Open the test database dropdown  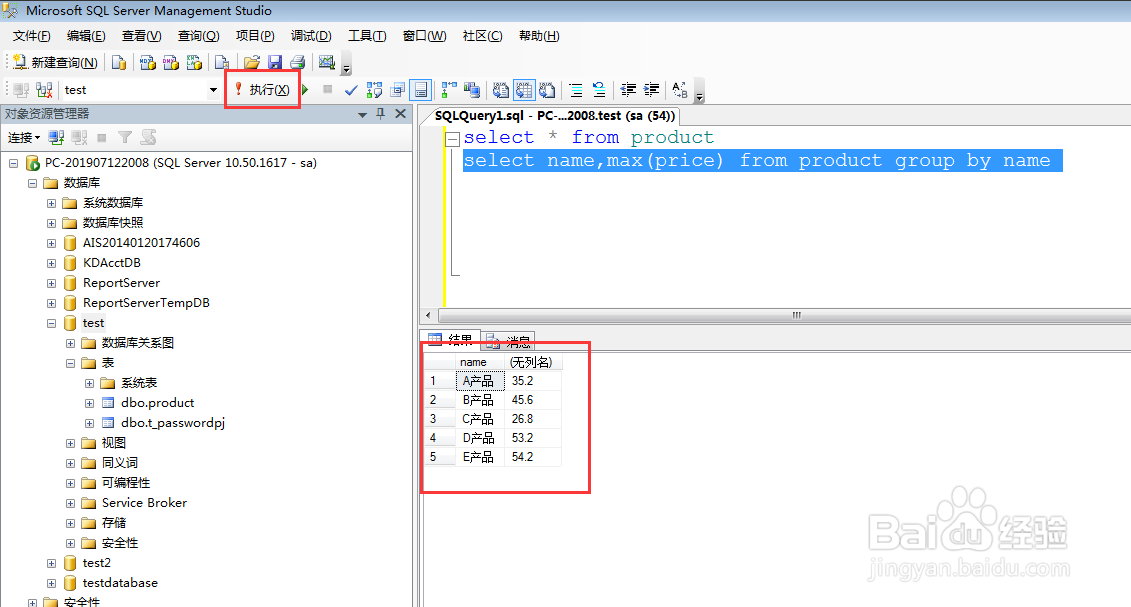click(x=214, y=90)
